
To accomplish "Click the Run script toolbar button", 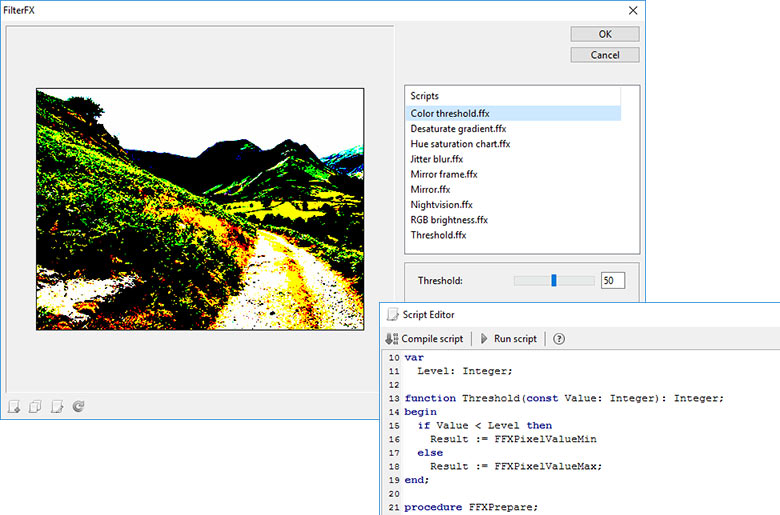I will click(x=509, y=339).
